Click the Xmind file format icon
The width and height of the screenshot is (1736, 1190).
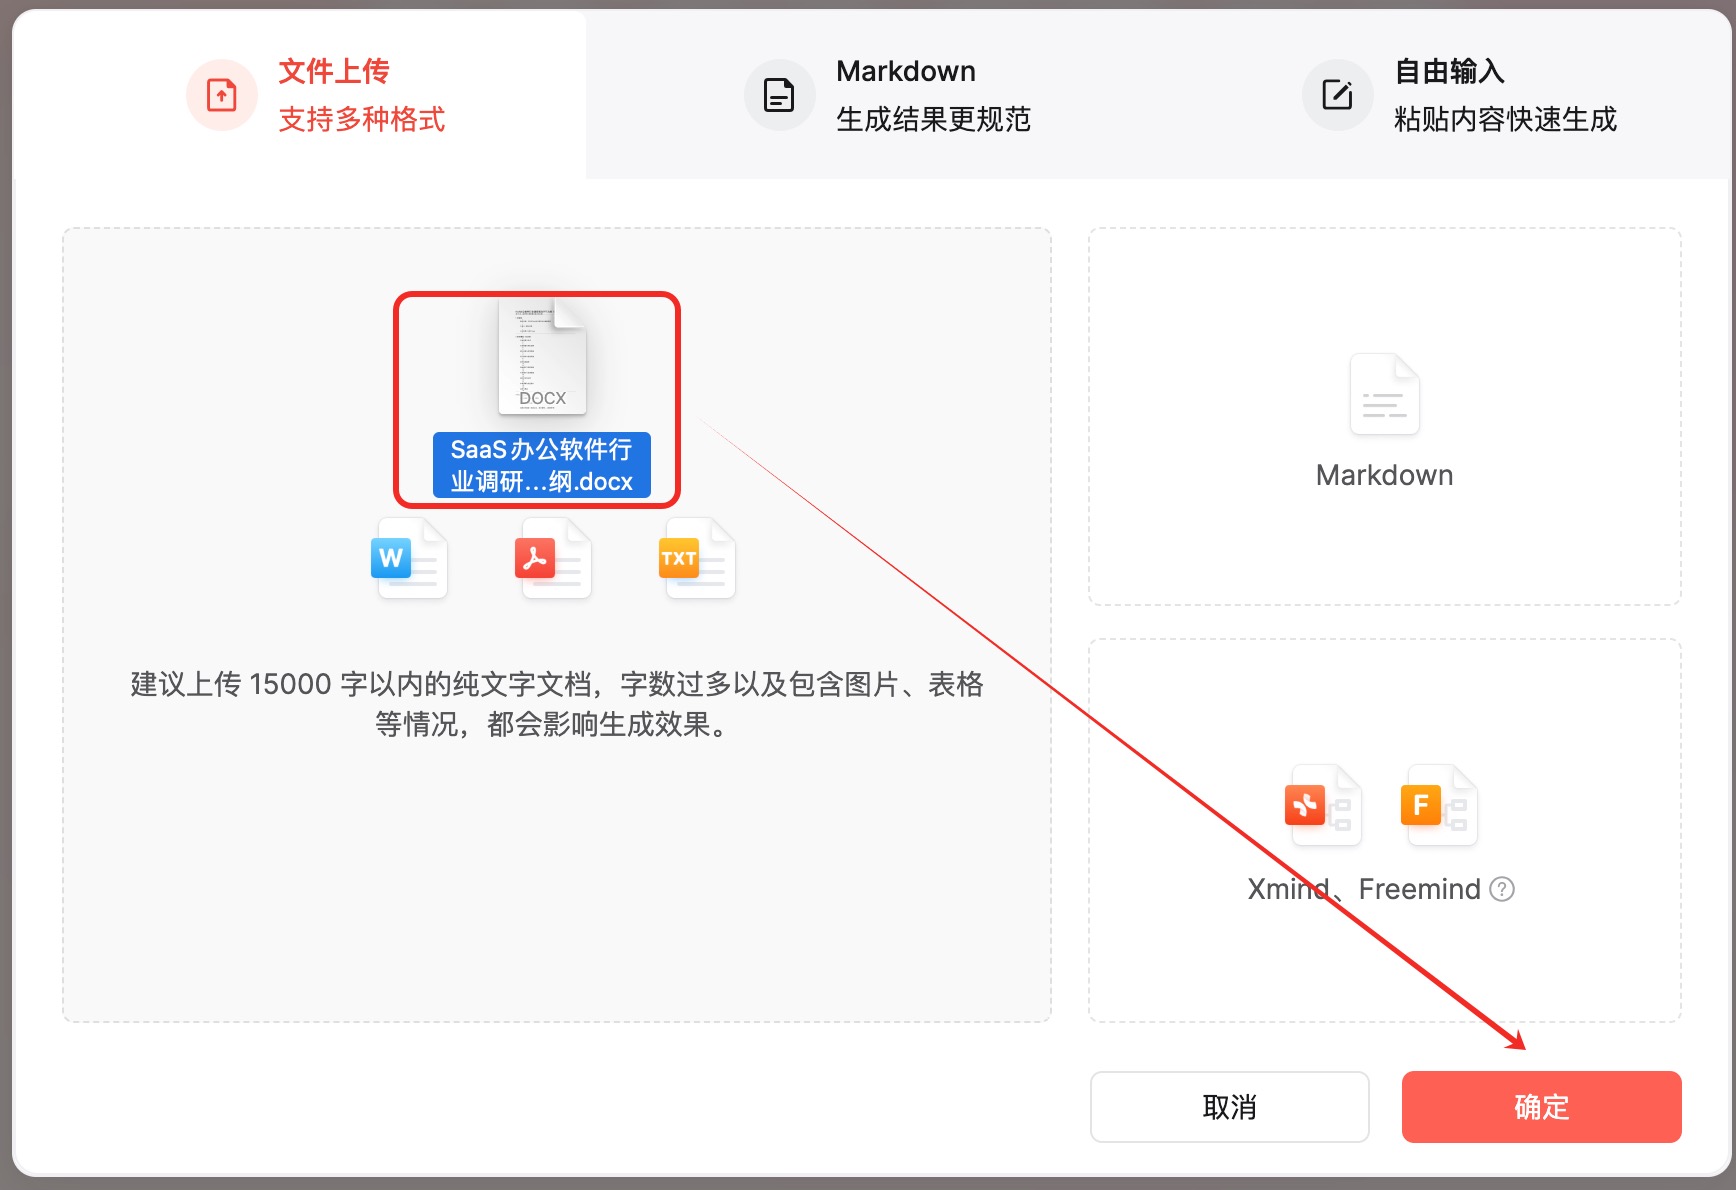click(x=1323, y=805)
